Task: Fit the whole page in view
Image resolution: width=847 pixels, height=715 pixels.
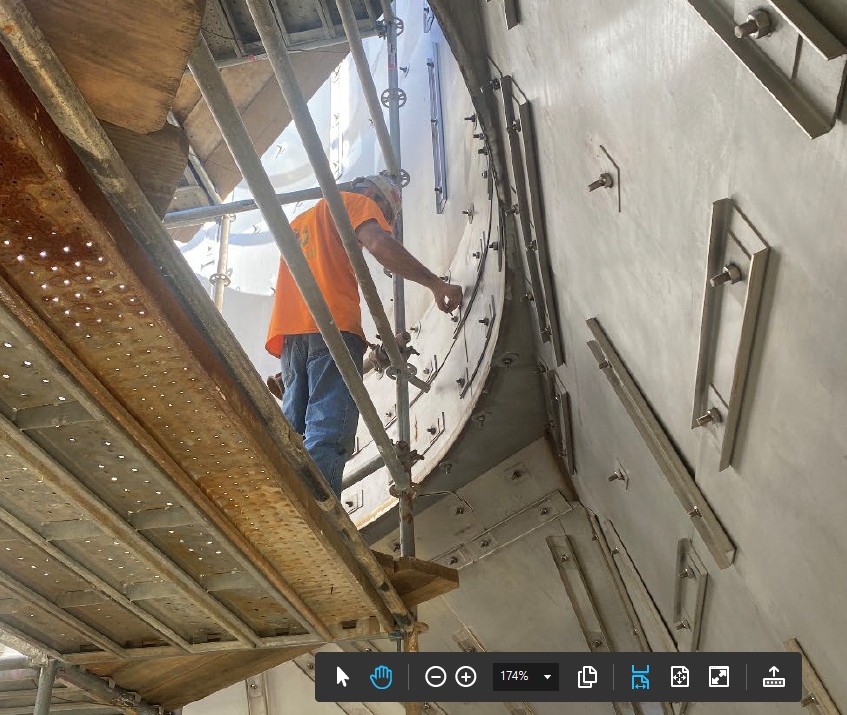Action: pyautogui.click(x=680, y=677)
